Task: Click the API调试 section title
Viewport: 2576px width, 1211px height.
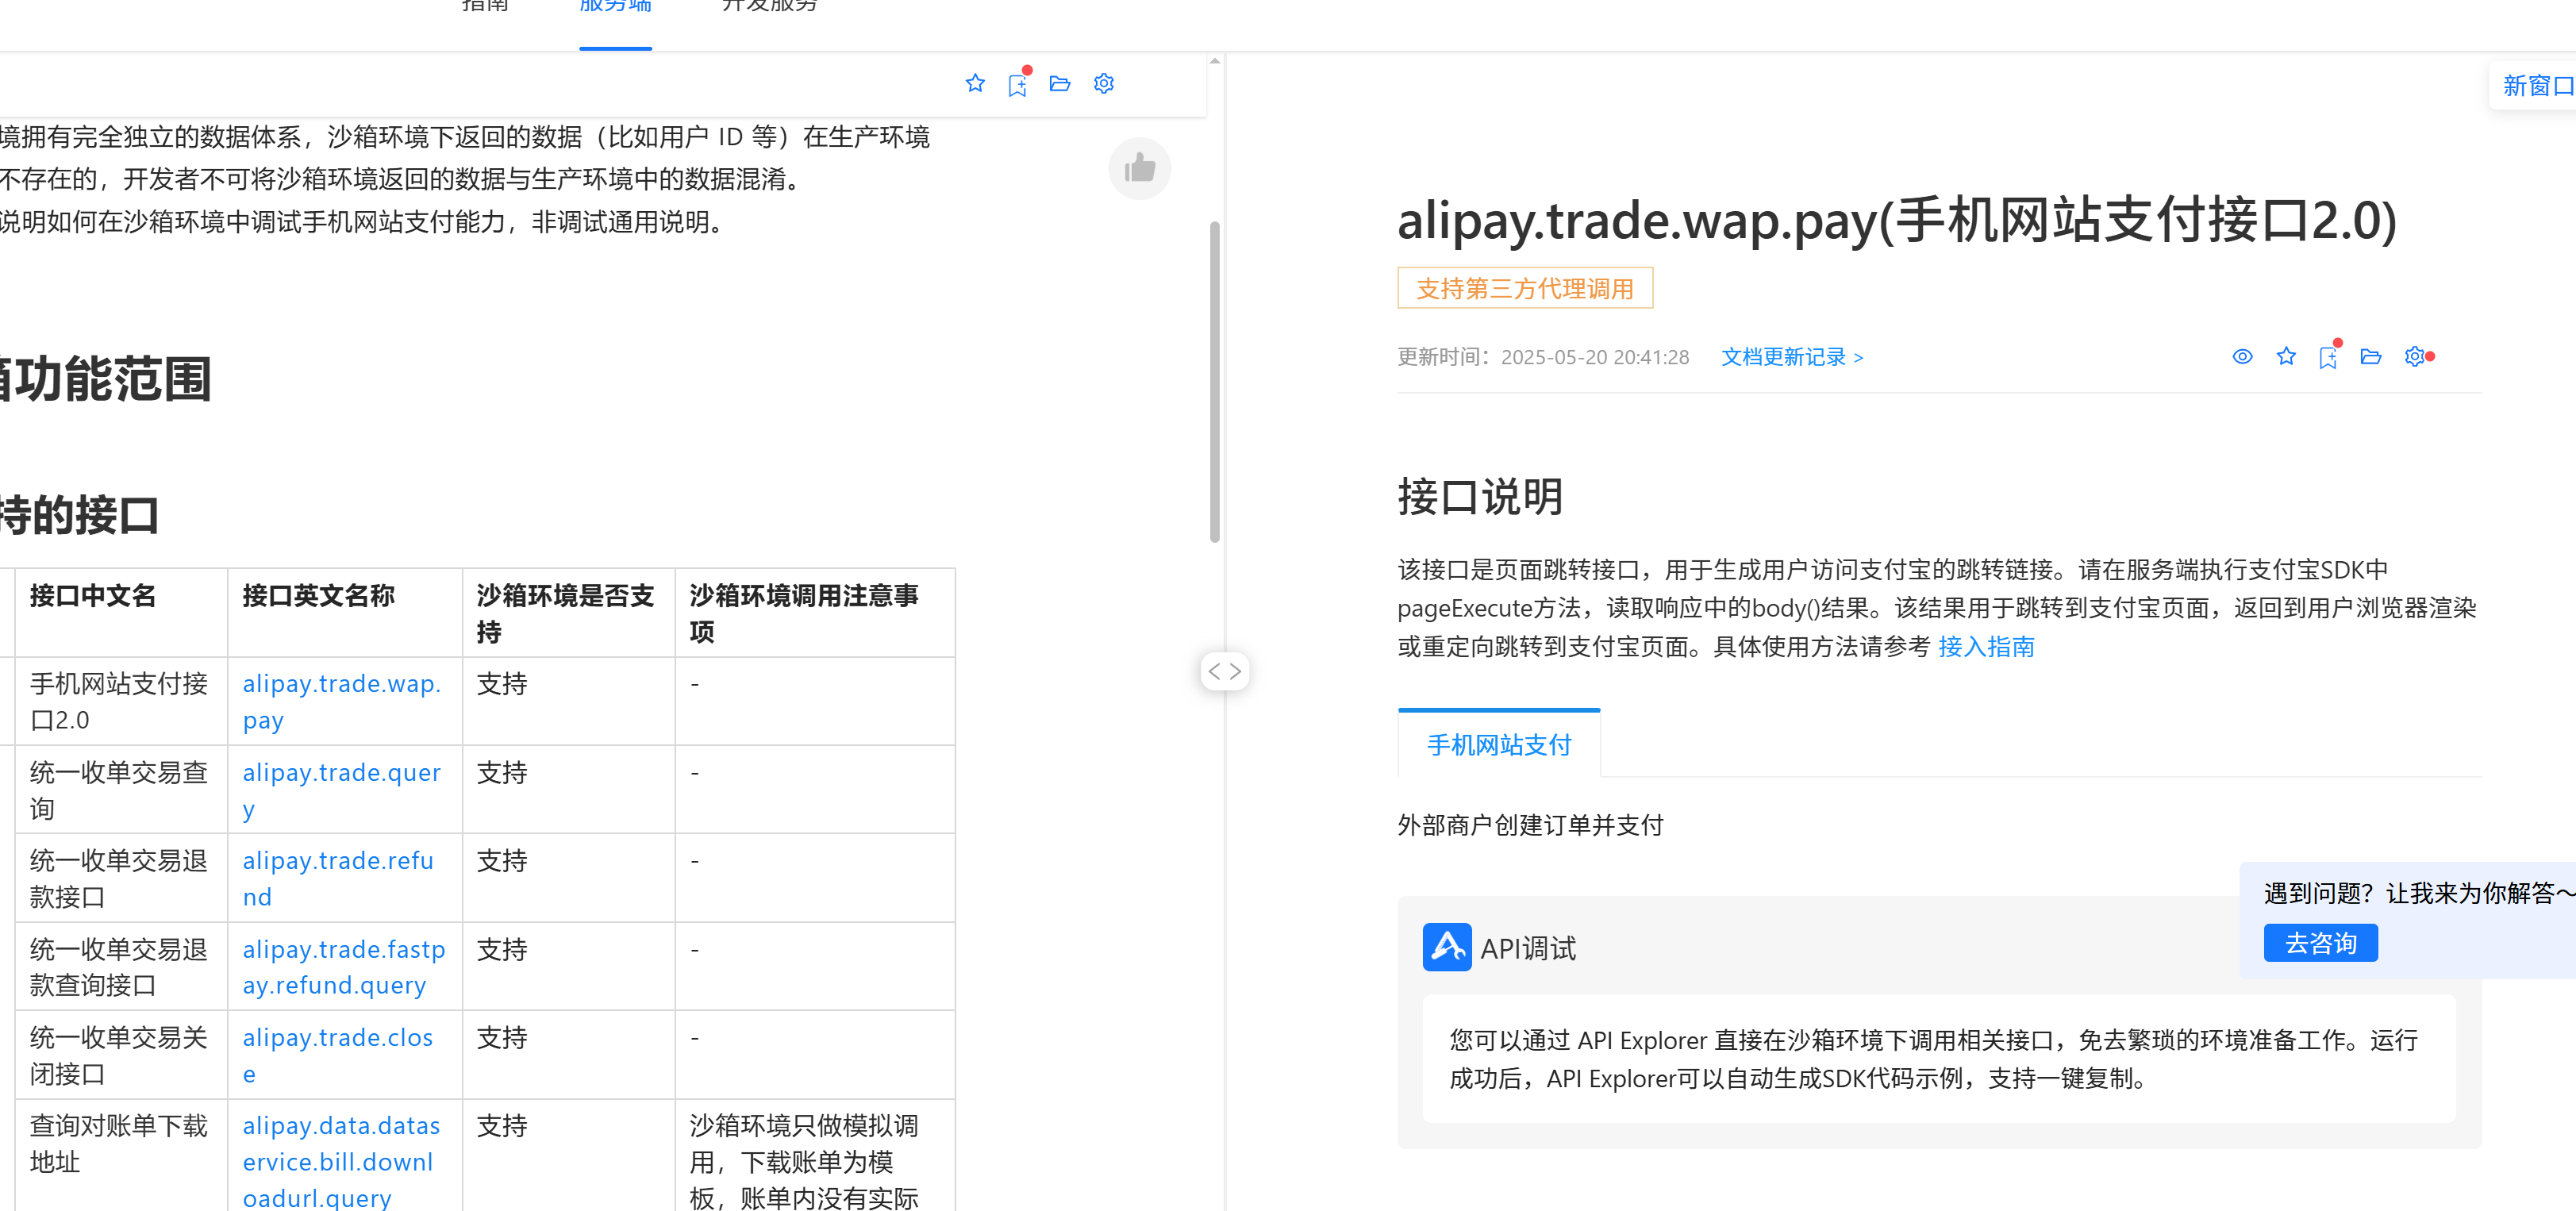Action: click(1527, 948)
